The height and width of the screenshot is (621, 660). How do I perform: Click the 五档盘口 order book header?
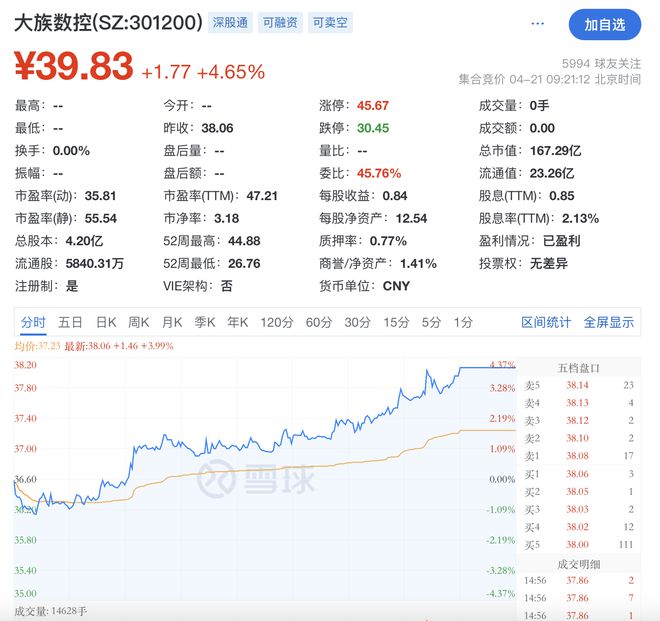[578, 368]
